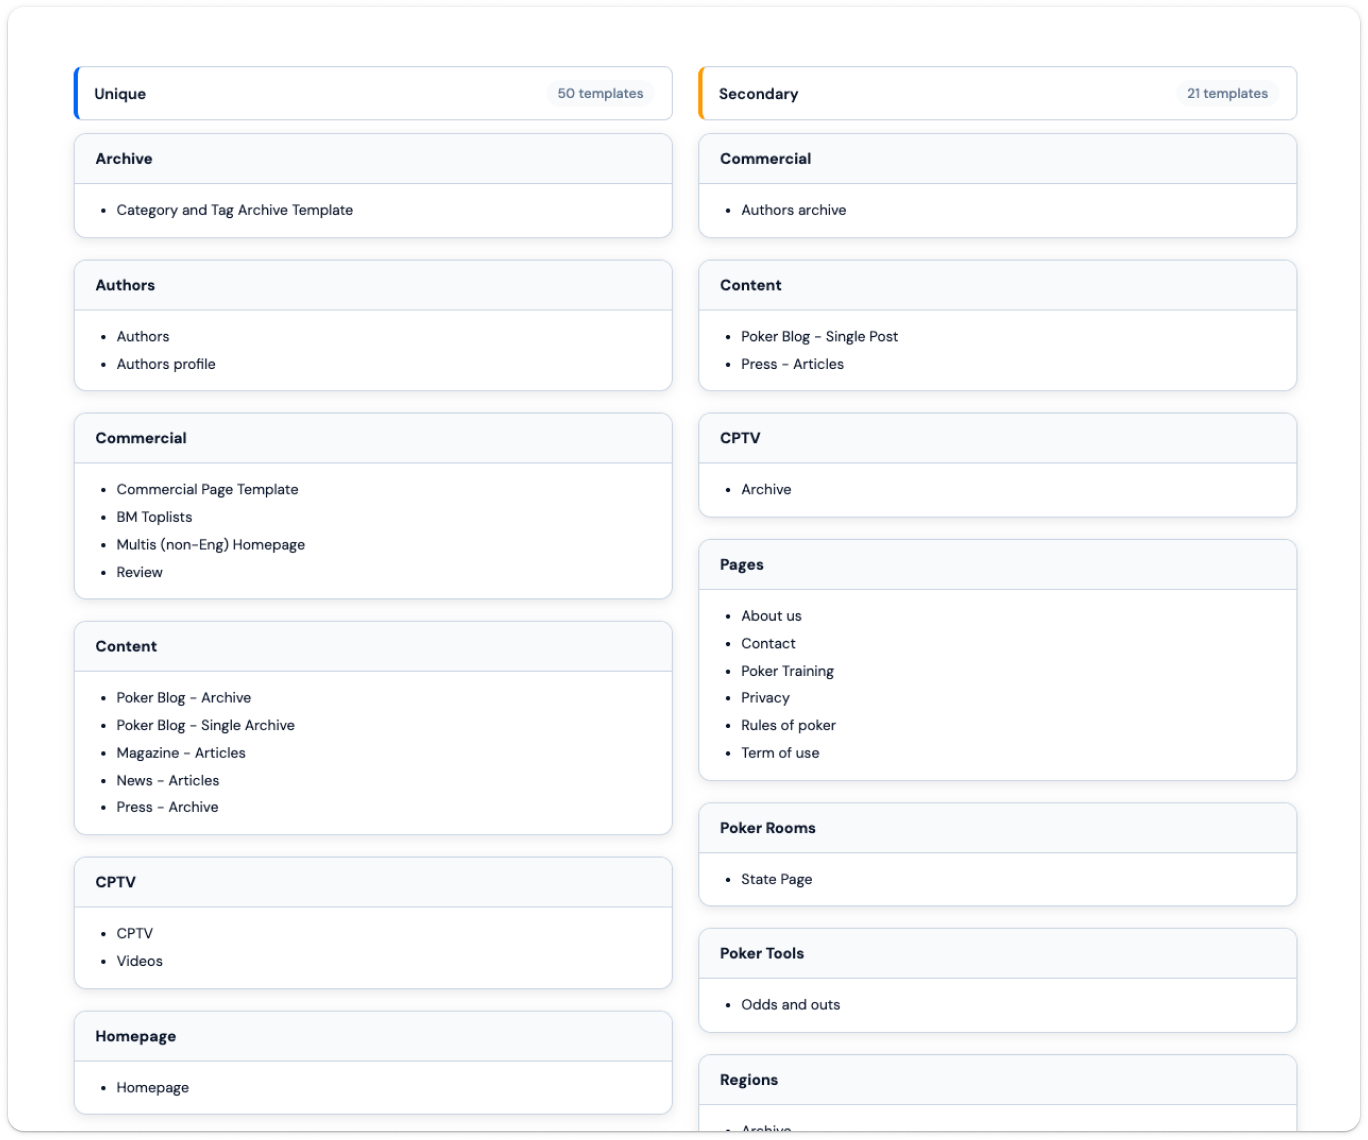The height and width of the screenshot is (1140, 1368).
Task: Select the Secondary column header
Action: pyautogui.click(x=758, y=94)
